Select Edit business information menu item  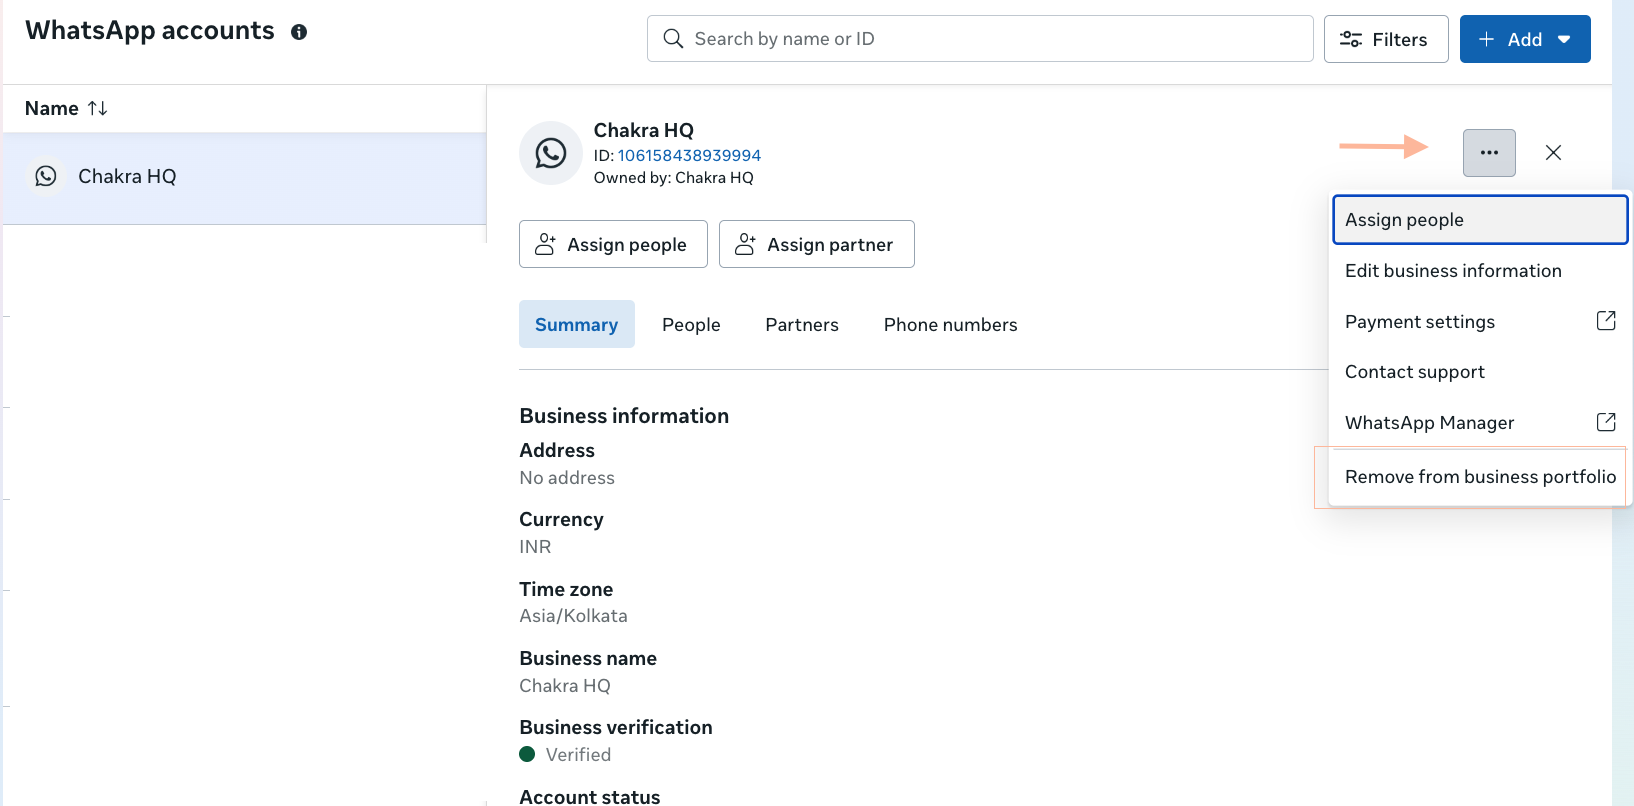(x=1480, y=271)
